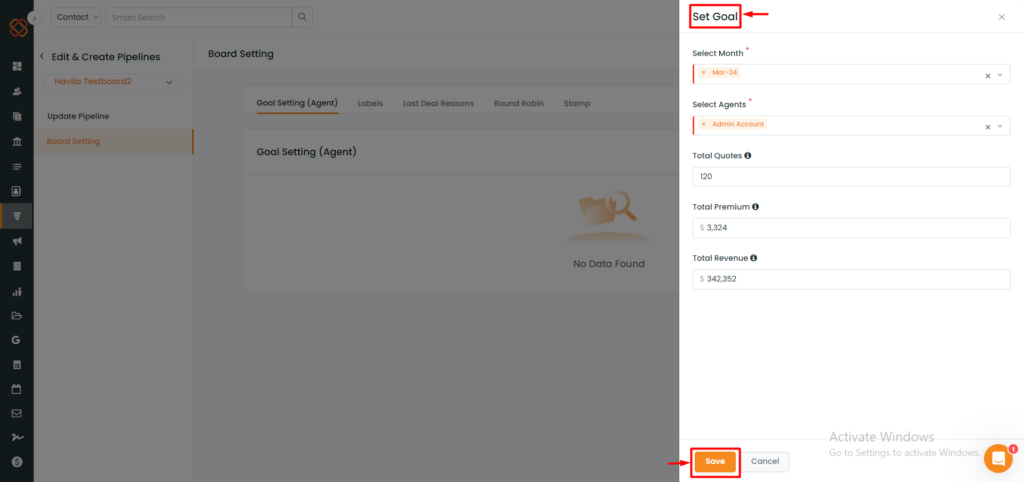The height and width of the screenshot is (482, 1024).
Task: Expand the sidebar with the round arrow toggle
Action: [x=35, y=18]
